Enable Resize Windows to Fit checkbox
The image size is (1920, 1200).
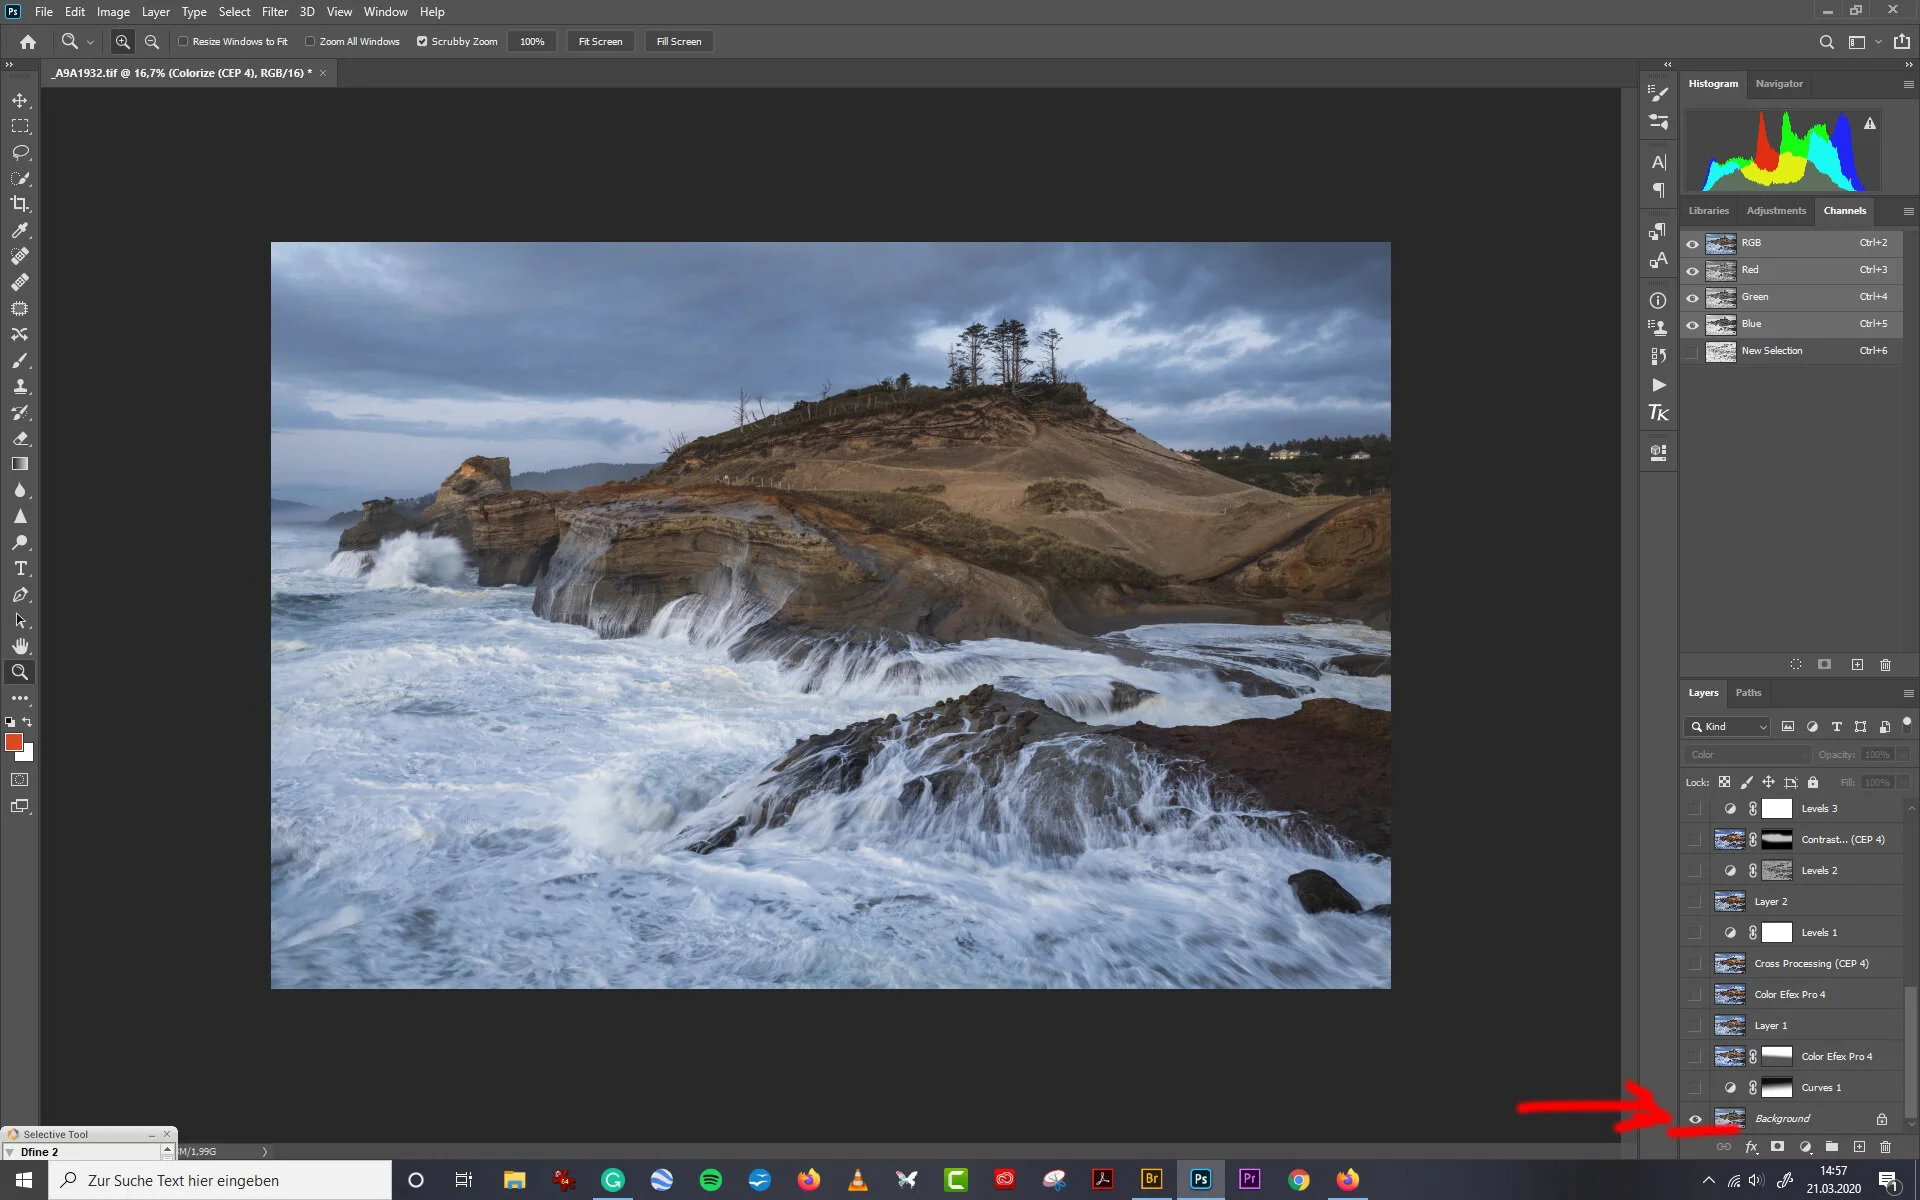(x=183, y=42)
